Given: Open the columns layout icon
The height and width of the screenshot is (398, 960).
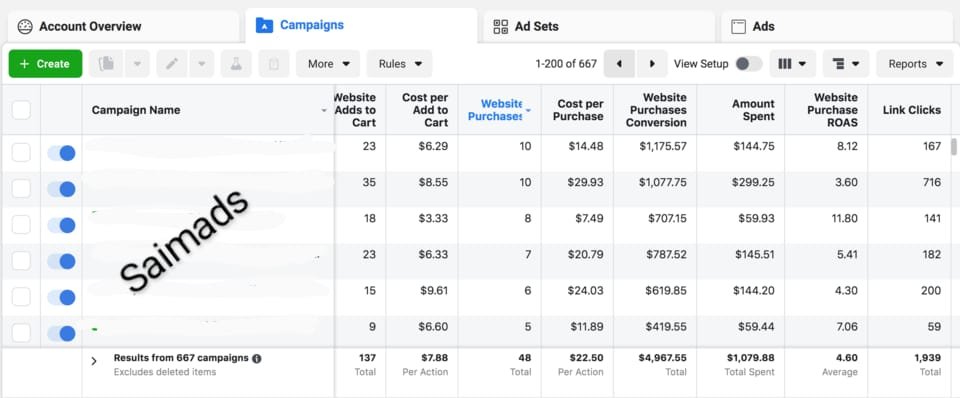Looking at the screenshot, I should [x=792, y=64].
